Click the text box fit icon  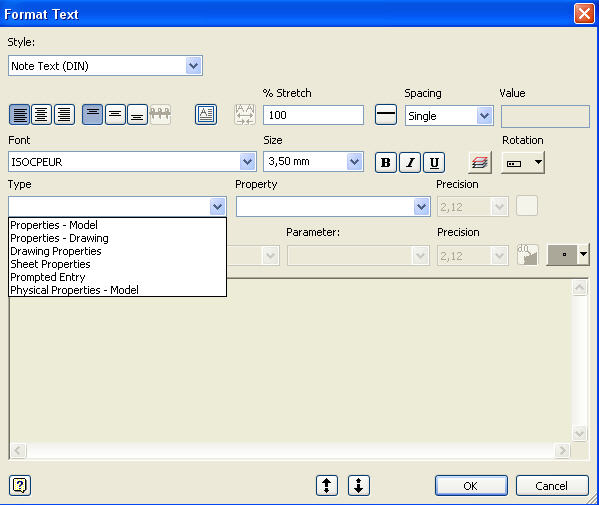206,114
